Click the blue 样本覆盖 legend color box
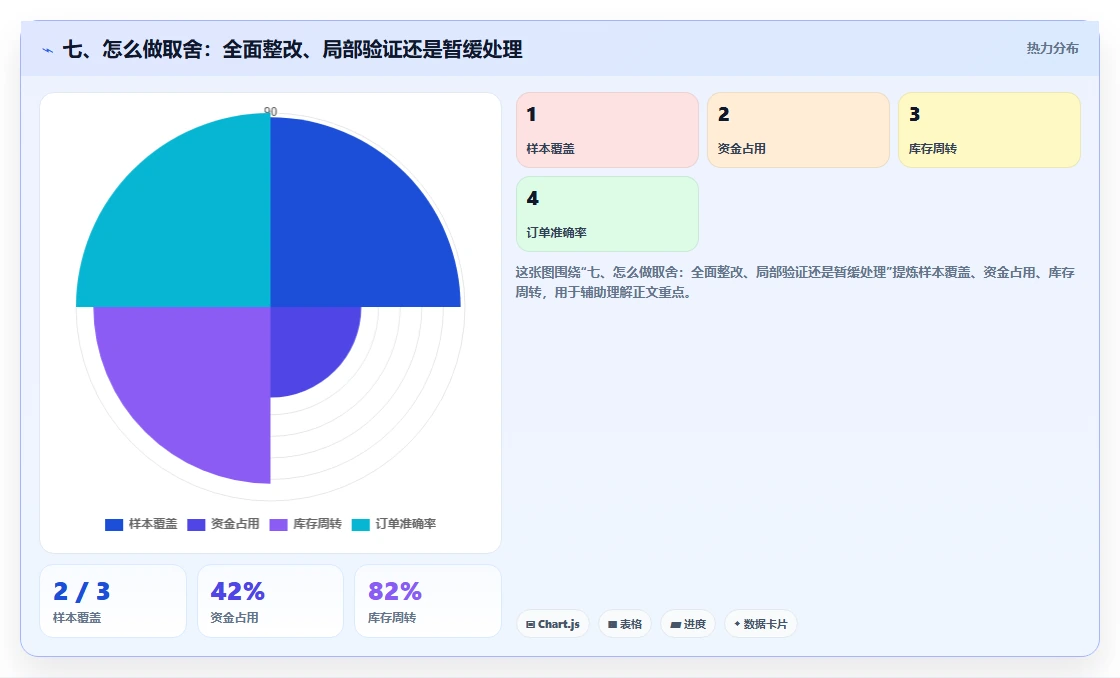Screen dimensions: 1120x678 click(114, 524)
